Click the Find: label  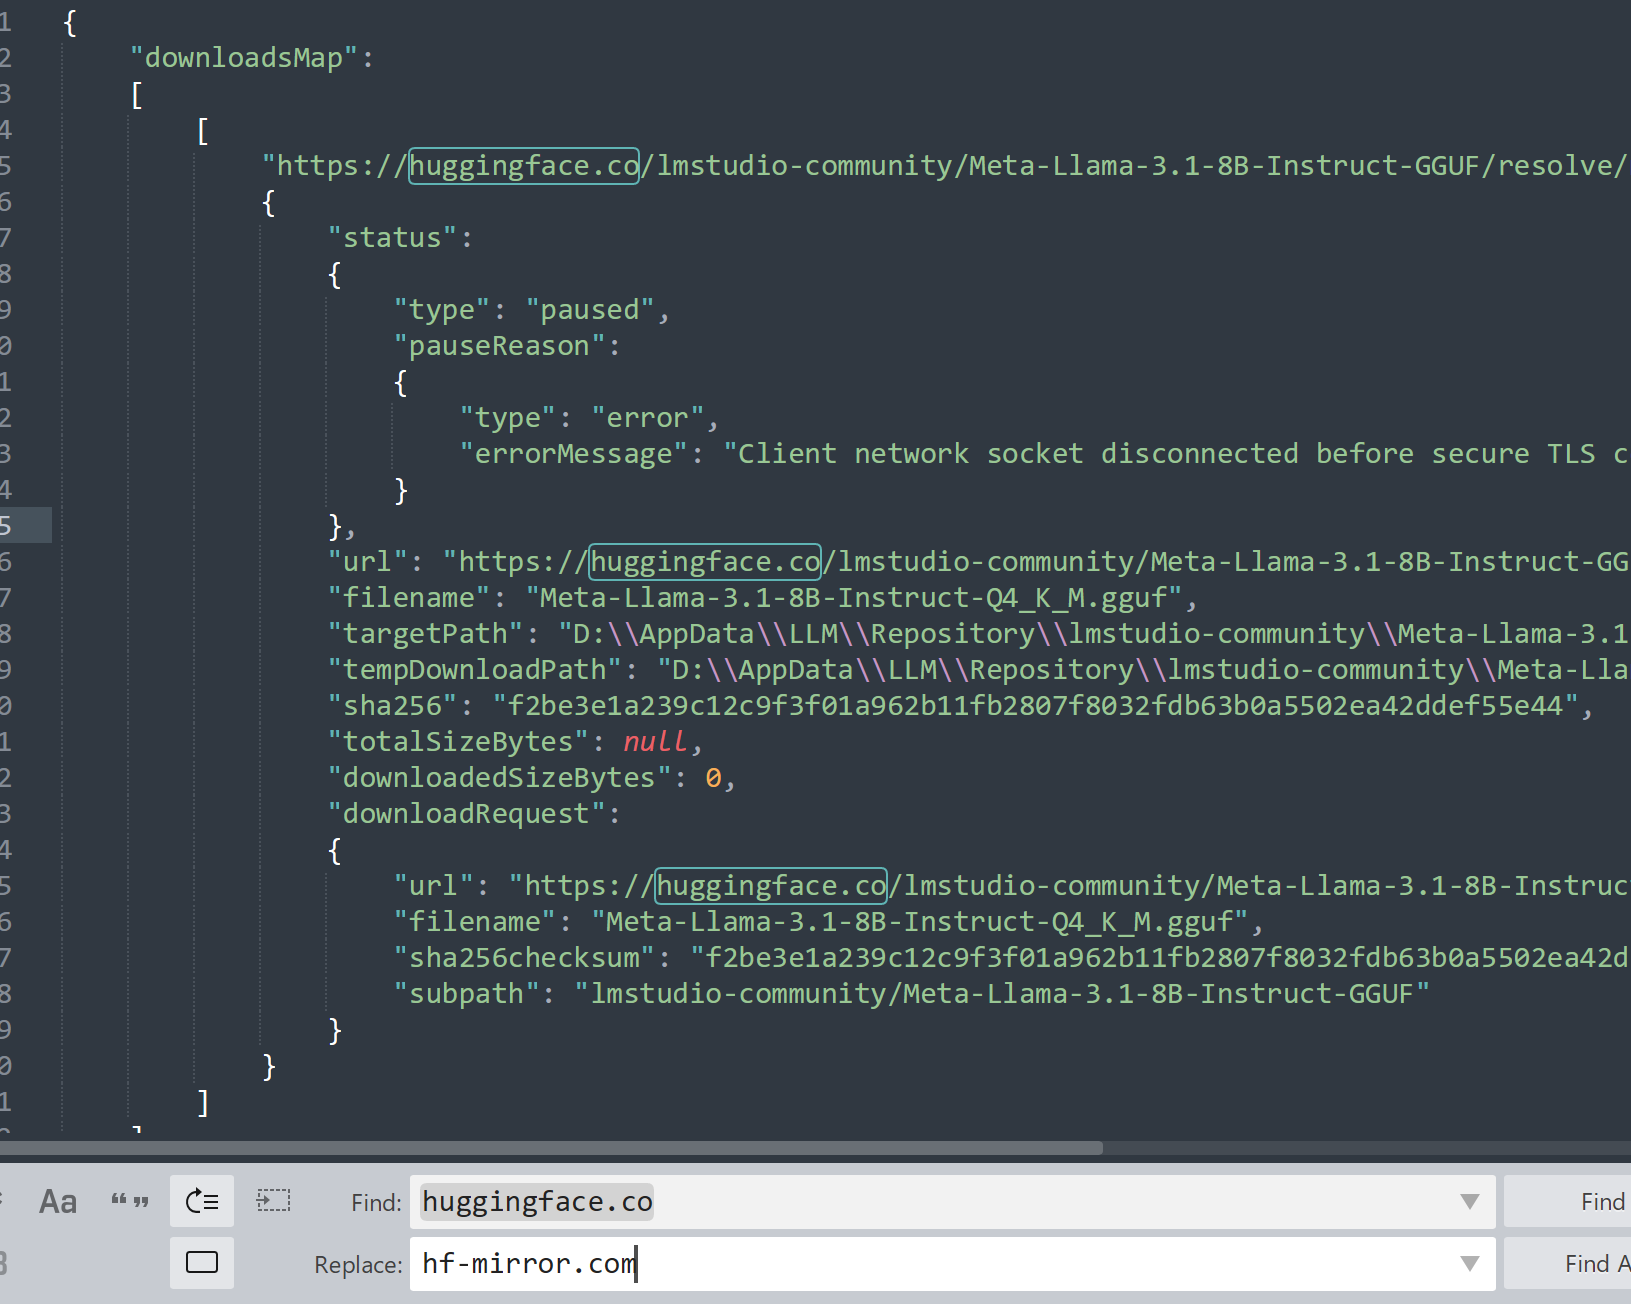pos(376,1203)
